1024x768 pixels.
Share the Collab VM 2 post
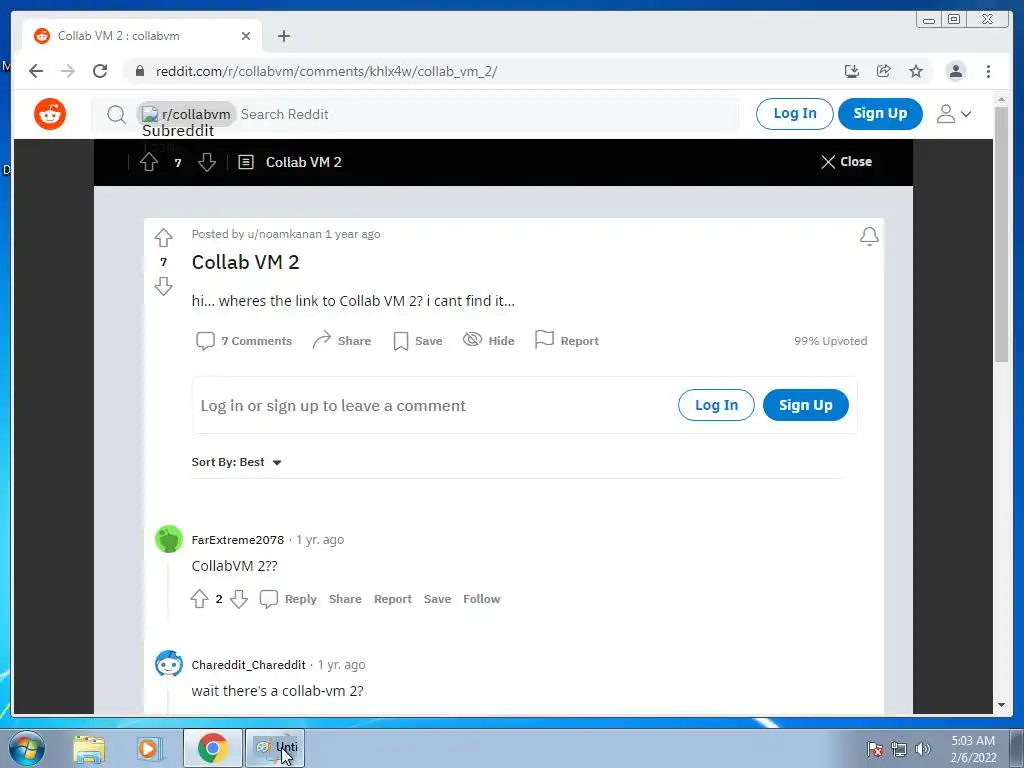pos(342,341)
